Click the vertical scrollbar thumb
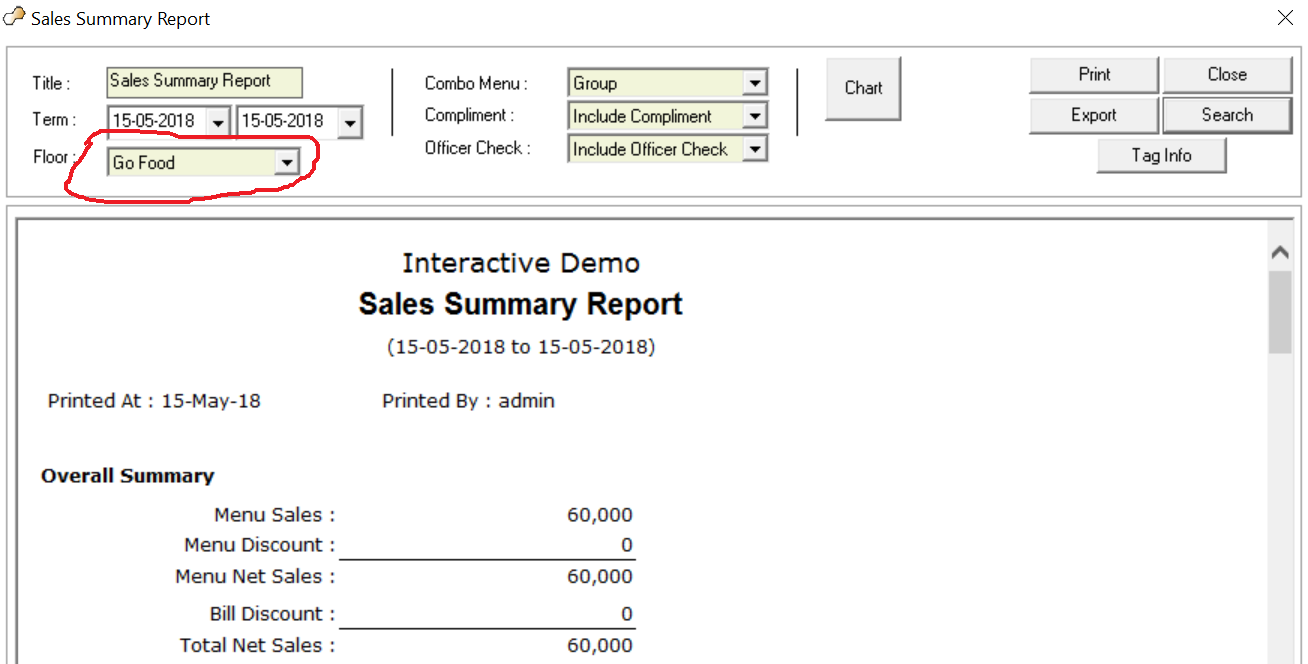The image size is (1308, 664). coord(1280,310)
